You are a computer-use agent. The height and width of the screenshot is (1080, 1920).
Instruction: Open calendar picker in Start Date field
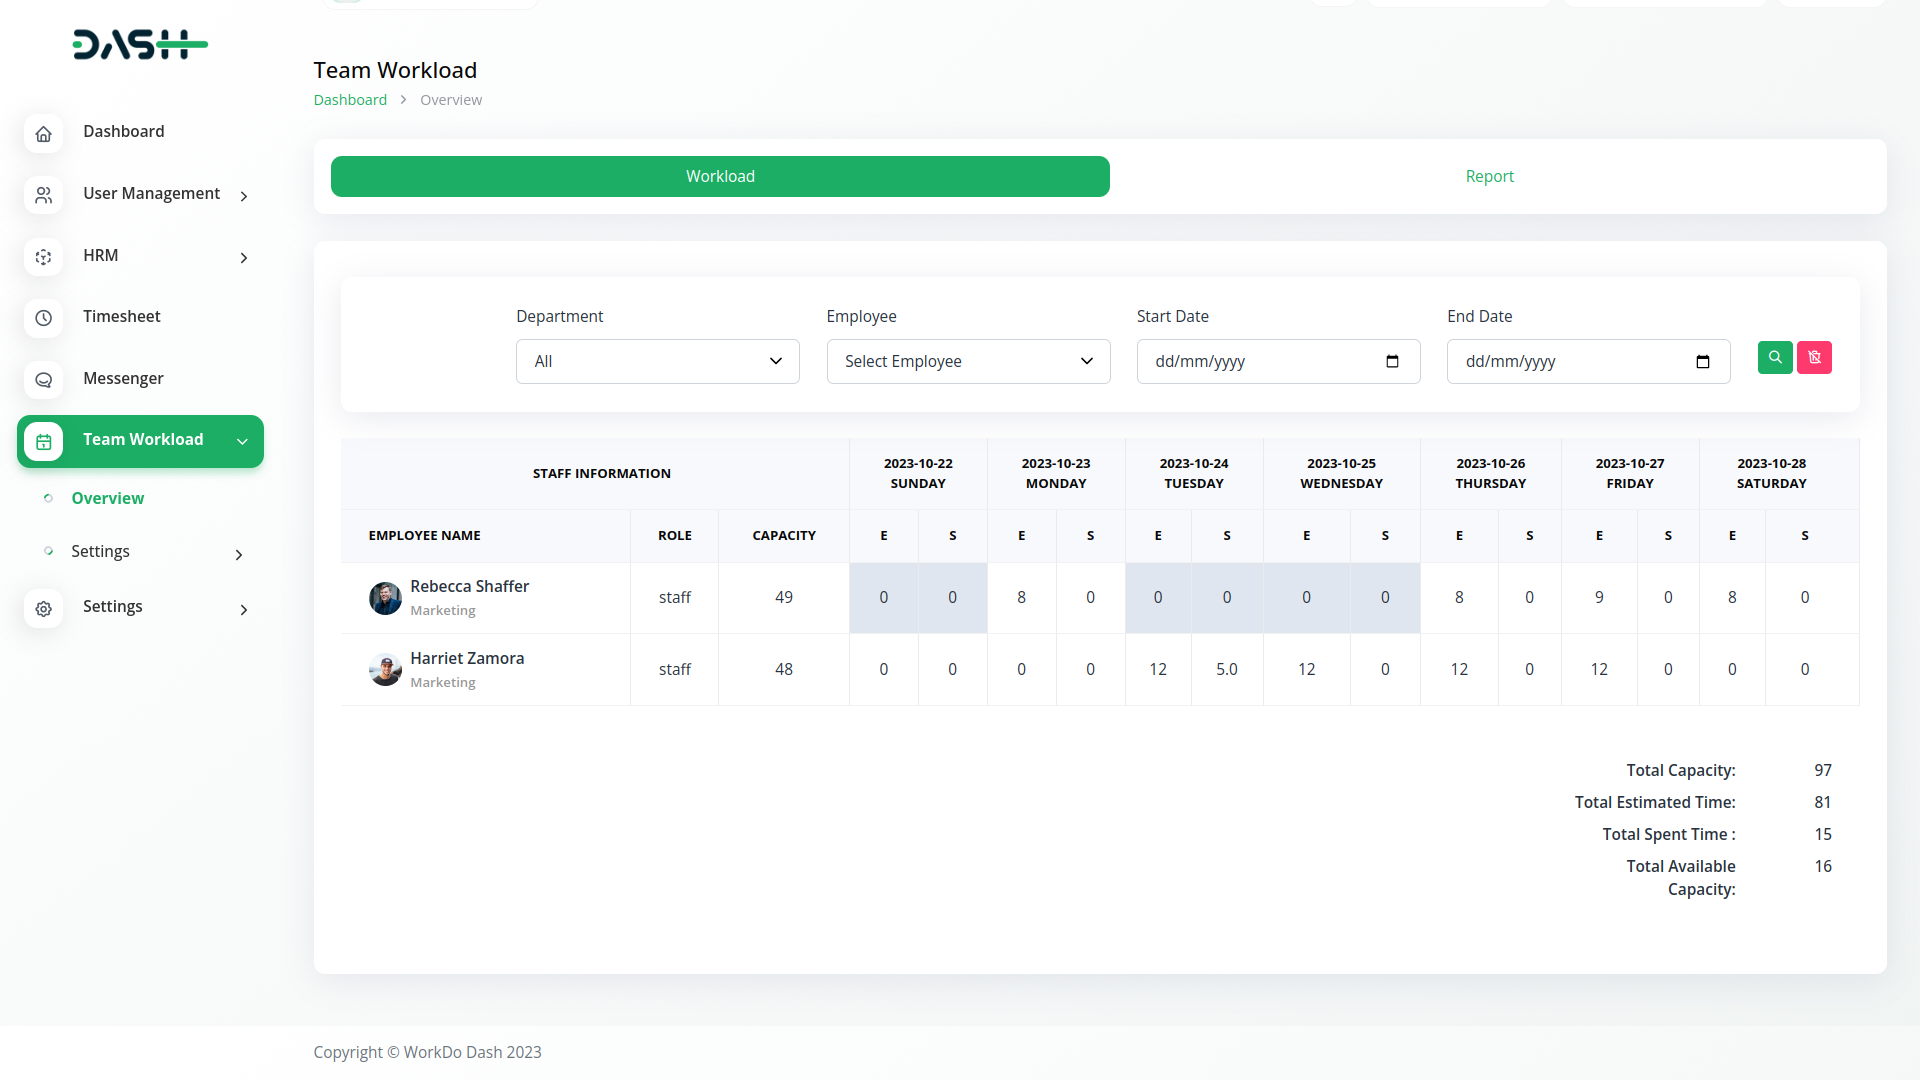point(1392,361)
